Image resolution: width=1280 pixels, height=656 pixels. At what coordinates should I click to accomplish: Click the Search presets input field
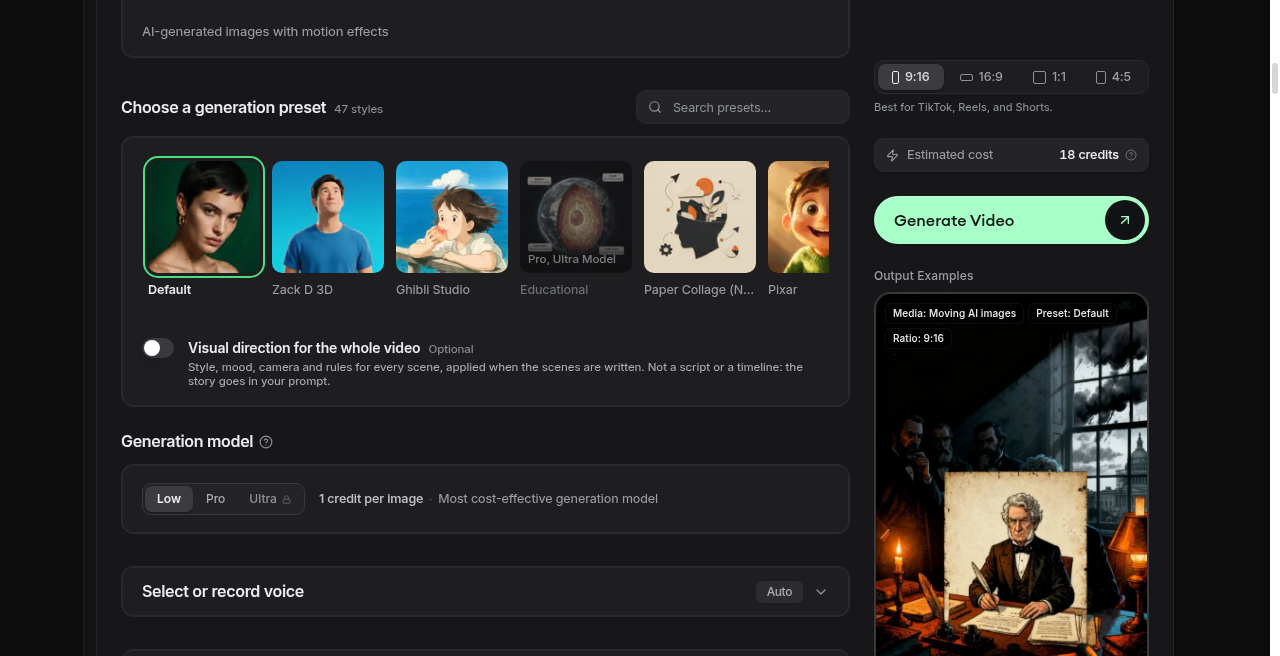[743, 107]
